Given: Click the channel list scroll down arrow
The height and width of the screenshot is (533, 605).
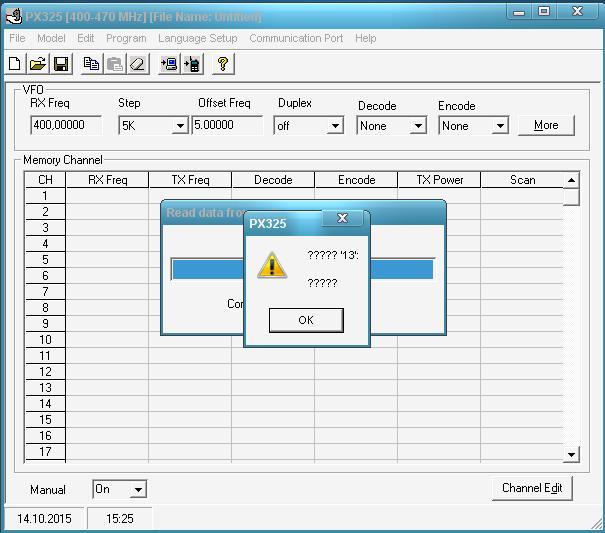Looking at the screenshot, I should click(x=571, y=454).
